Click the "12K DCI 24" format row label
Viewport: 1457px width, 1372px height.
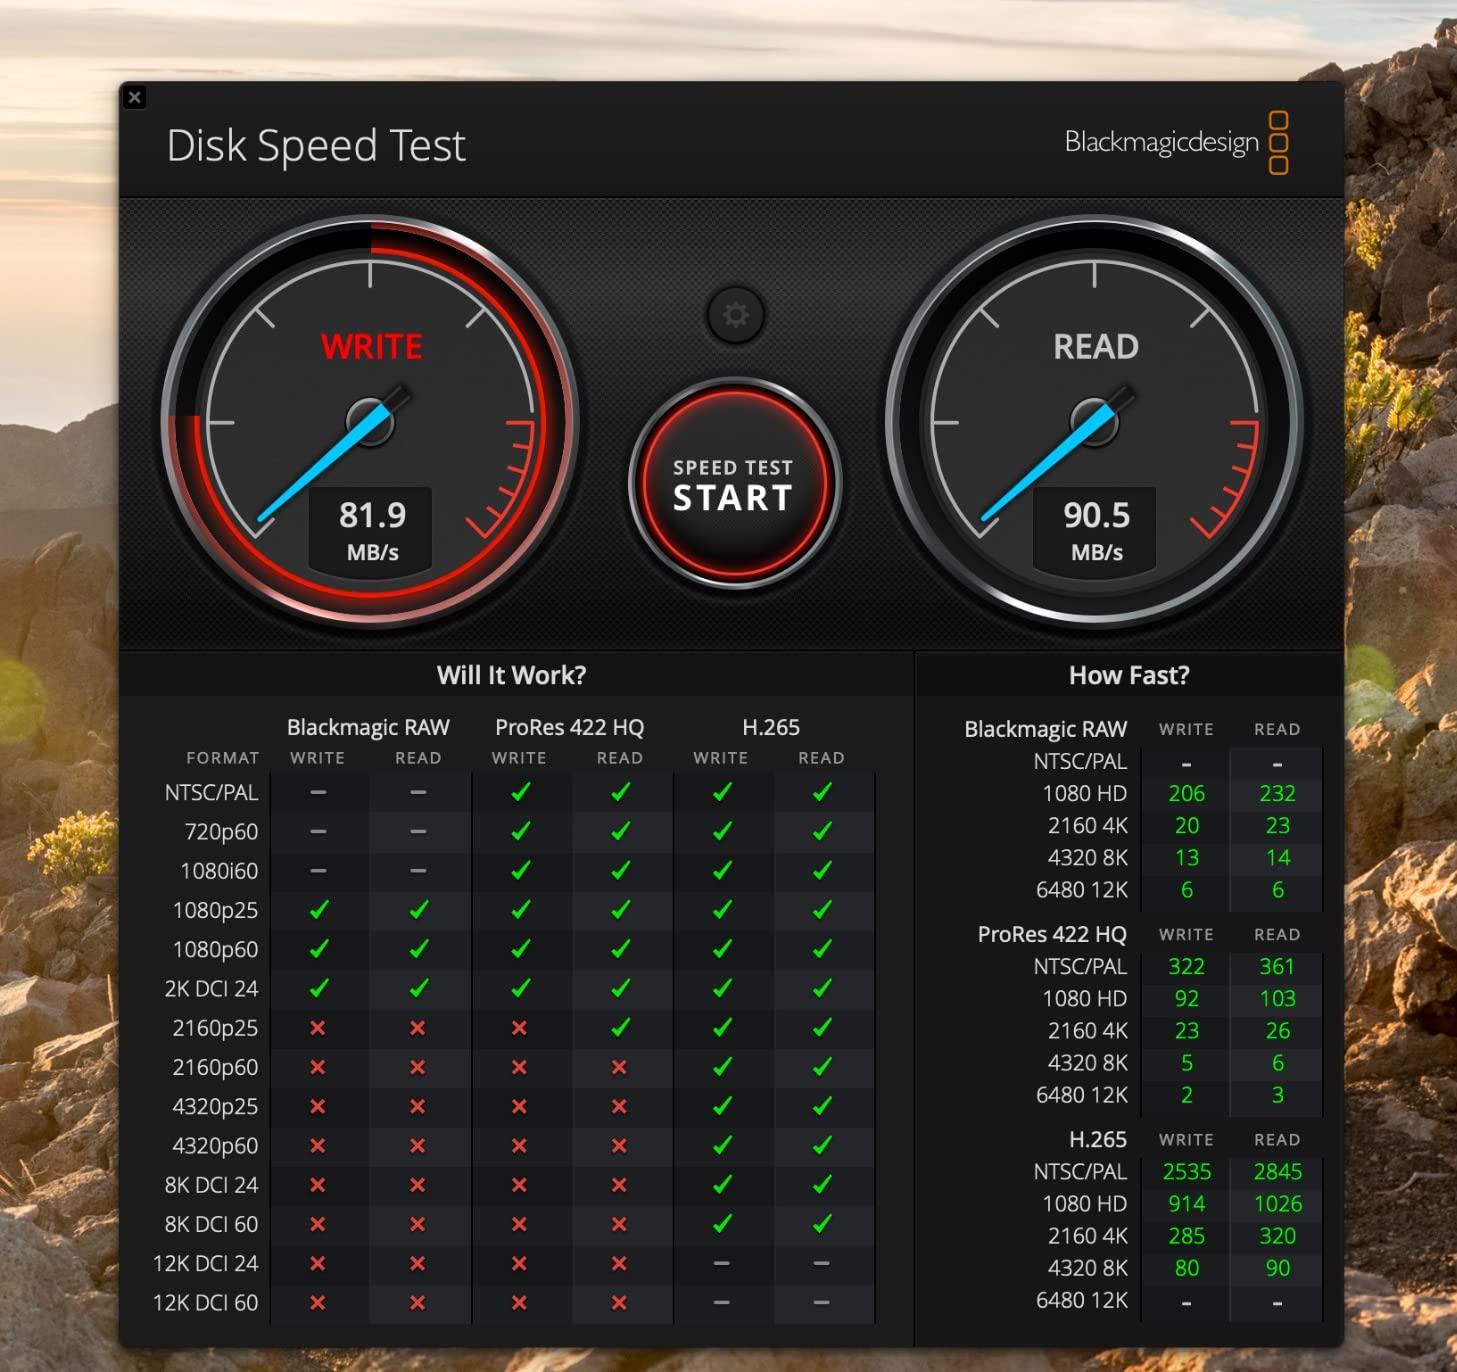click(205, 1263)
